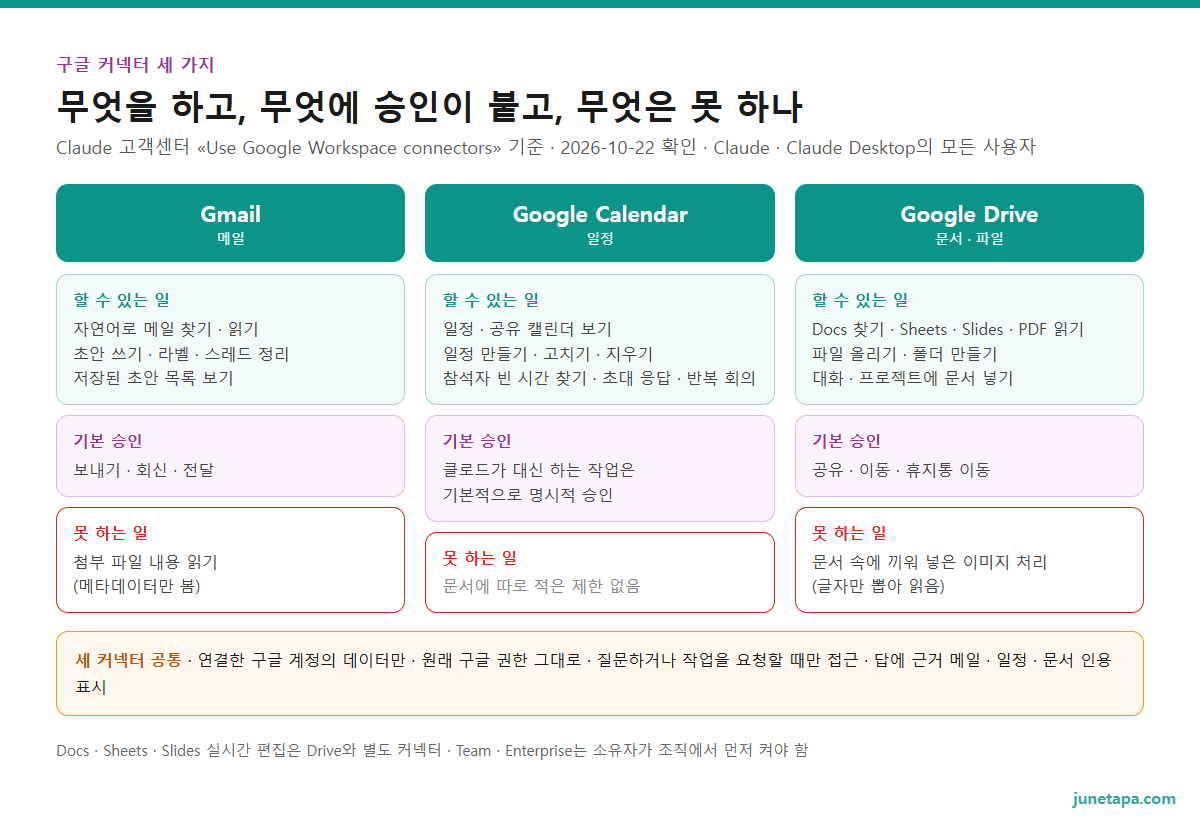
Task: Click '할 수 있는 일' in the Gmail column
Action: tap(121, 300)
